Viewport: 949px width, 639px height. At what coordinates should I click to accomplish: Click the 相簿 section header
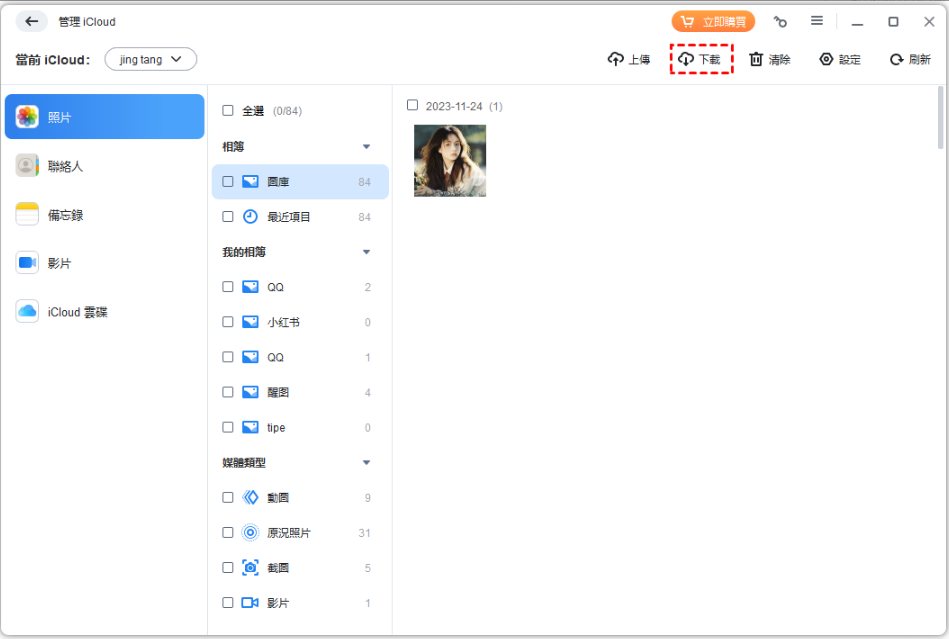pyautogui.click(x=233, y=147)
